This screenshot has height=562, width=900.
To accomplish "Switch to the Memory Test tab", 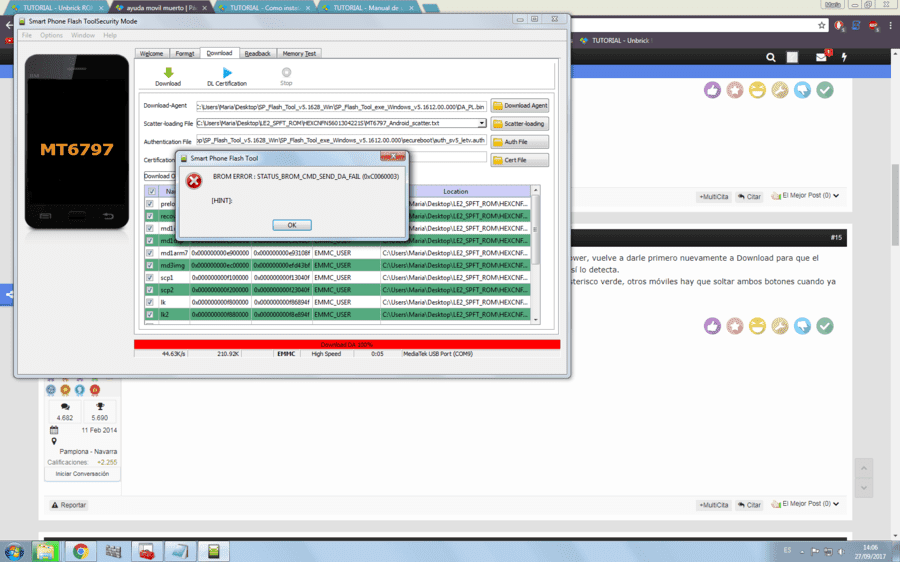I will 299,53.
